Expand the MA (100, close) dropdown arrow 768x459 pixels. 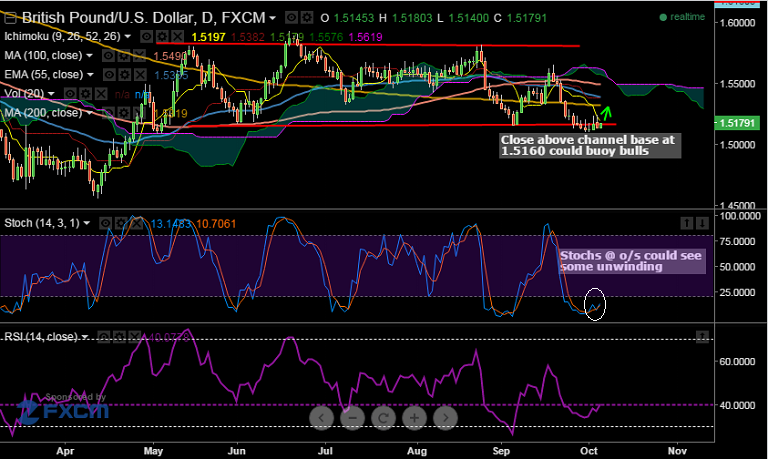[90, 56]
